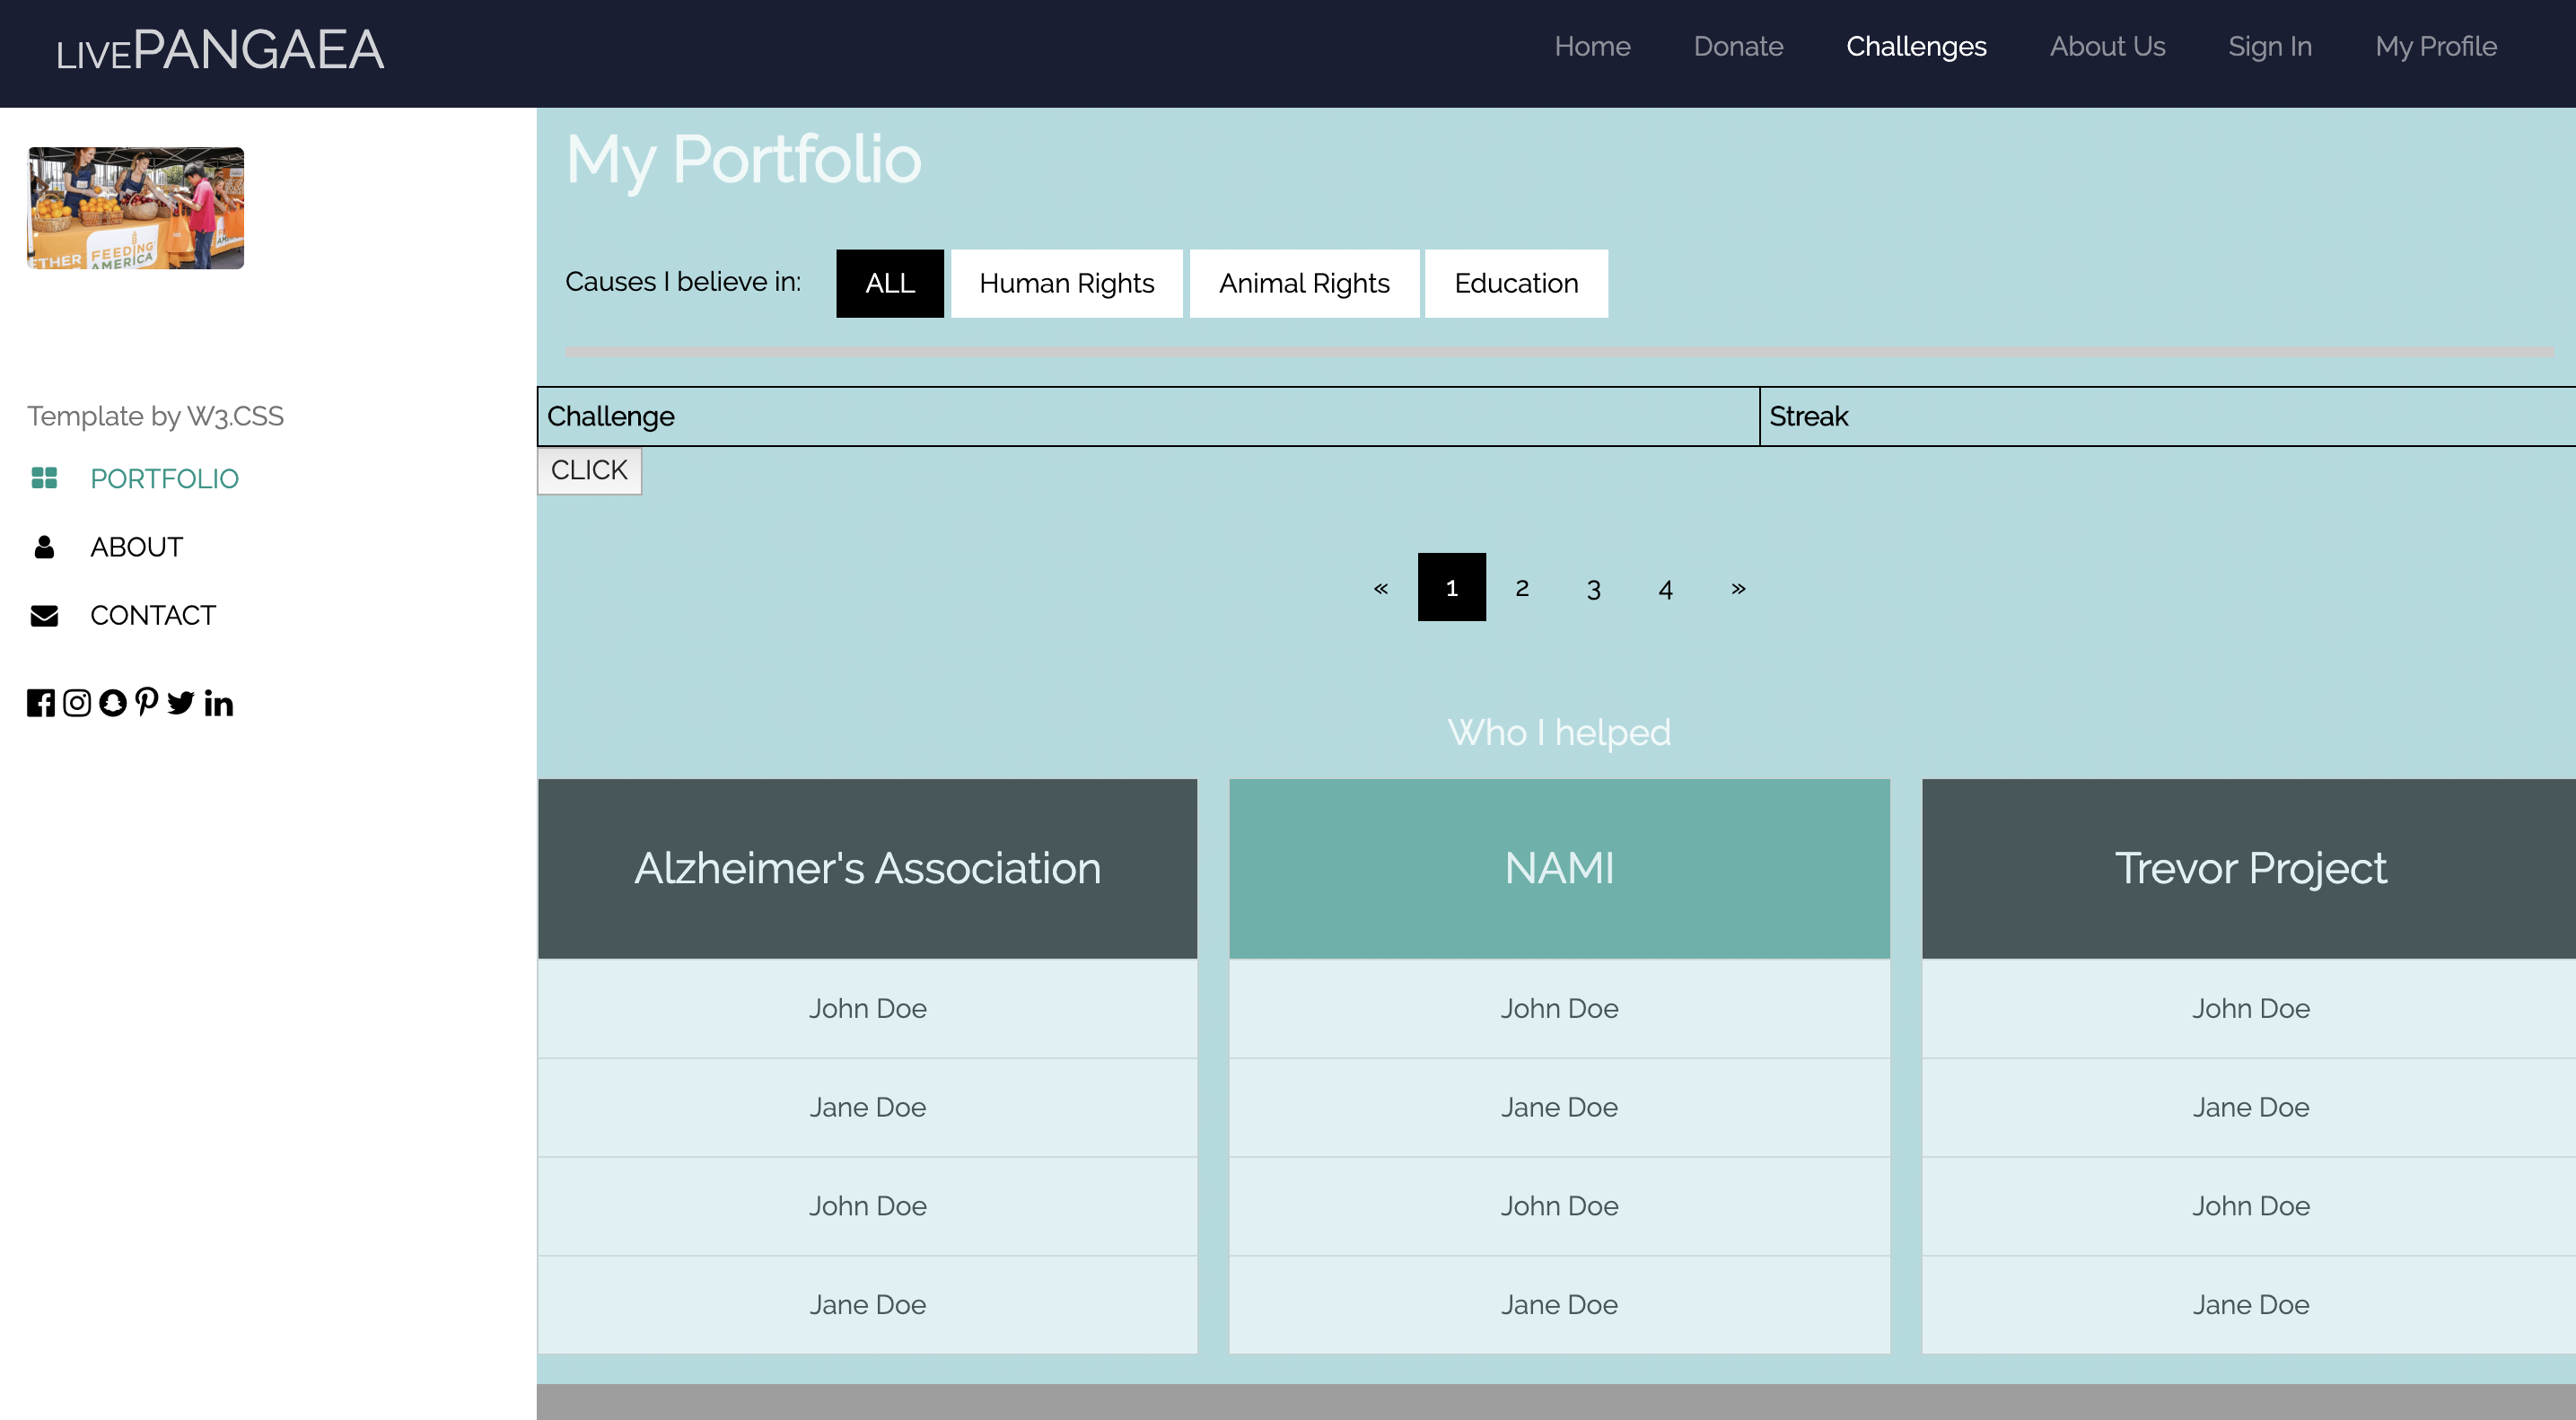
Task: Click the Snapchat ghost icon
Action: [x=113, y=703]
